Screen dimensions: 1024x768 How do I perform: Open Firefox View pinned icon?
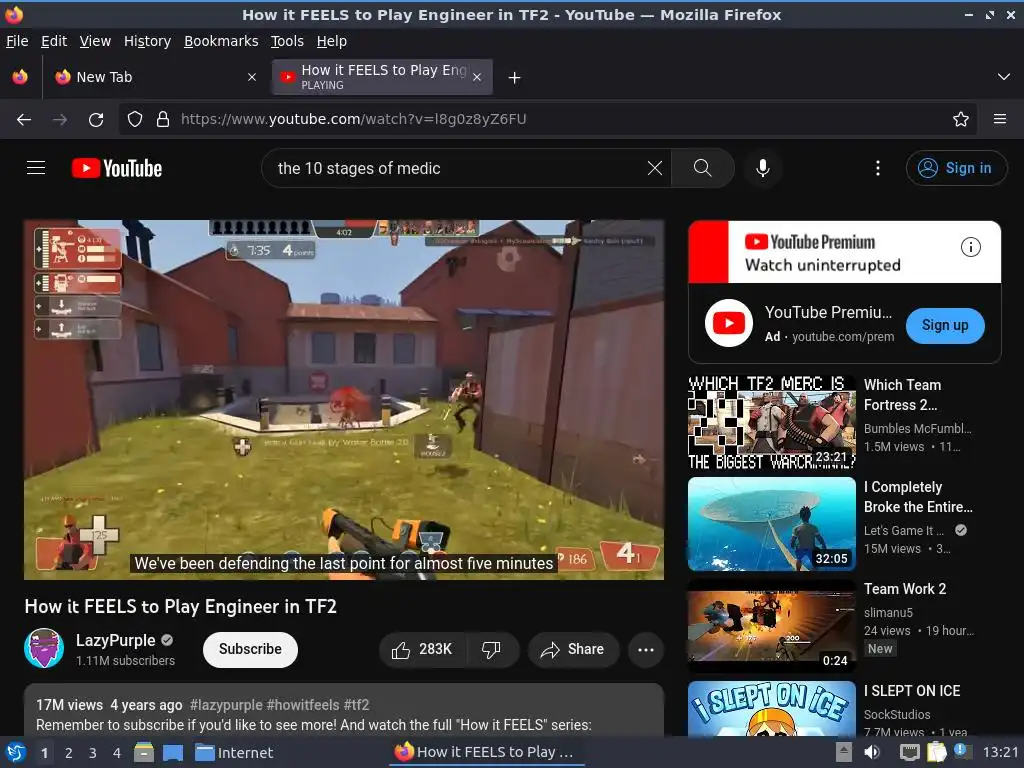[x=20, y=77]
